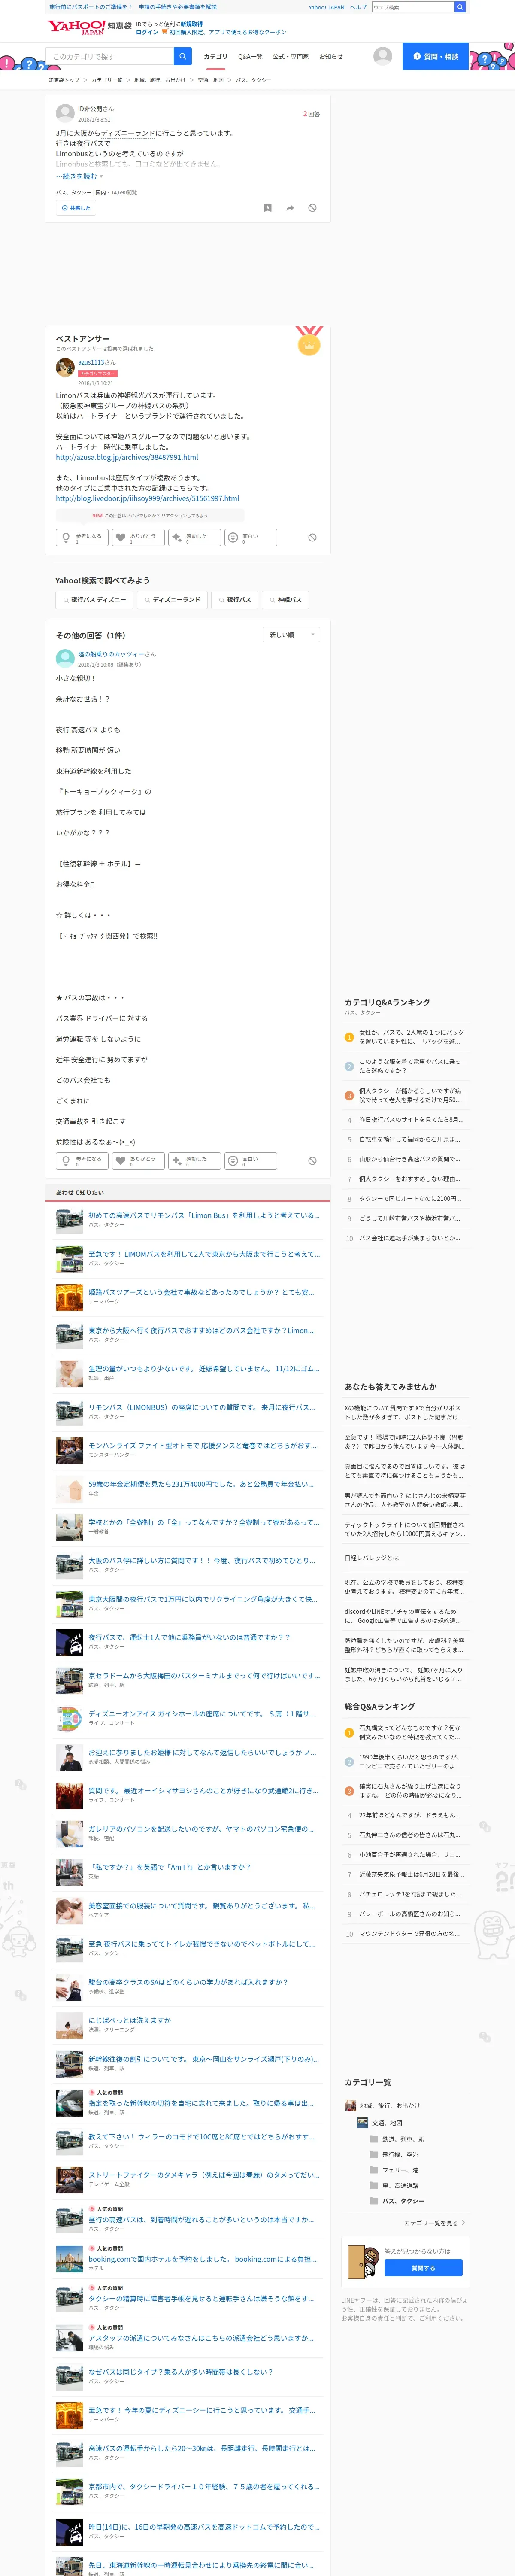Mark best answer as 参考になる
The width and height of the screenshot is (515, 2576).
coord(82,538)
